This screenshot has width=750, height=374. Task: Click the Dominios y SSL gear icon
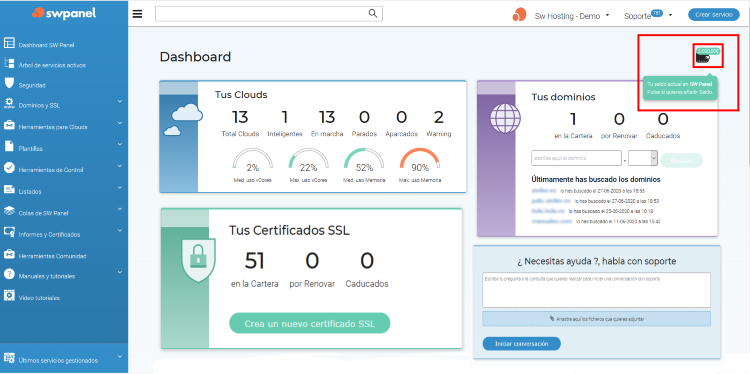click(x=9, y=104)
